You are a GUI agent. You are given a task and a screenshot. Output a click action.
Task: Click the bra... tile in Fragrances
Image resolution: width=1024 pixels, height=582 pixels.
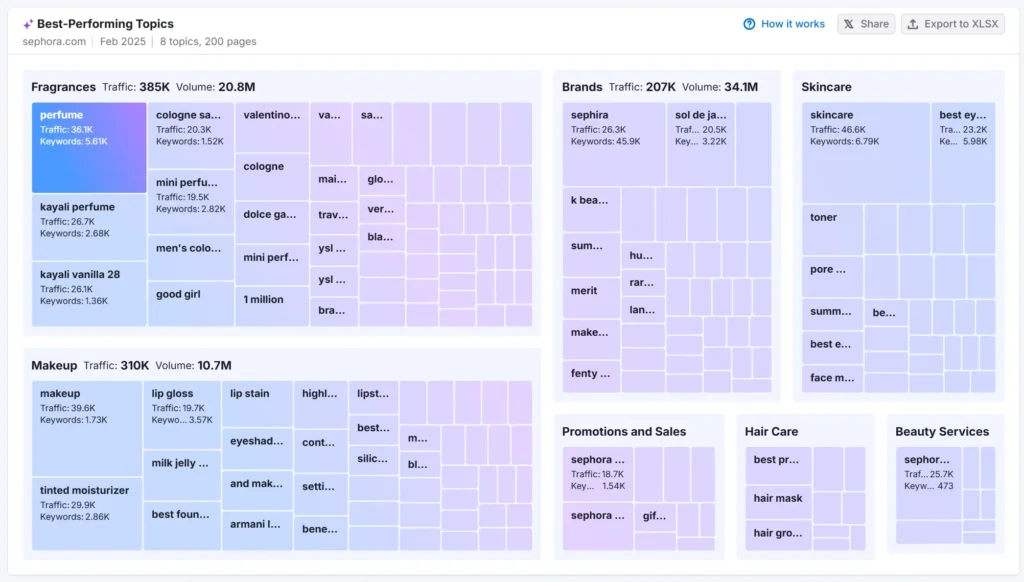(334, 314)
